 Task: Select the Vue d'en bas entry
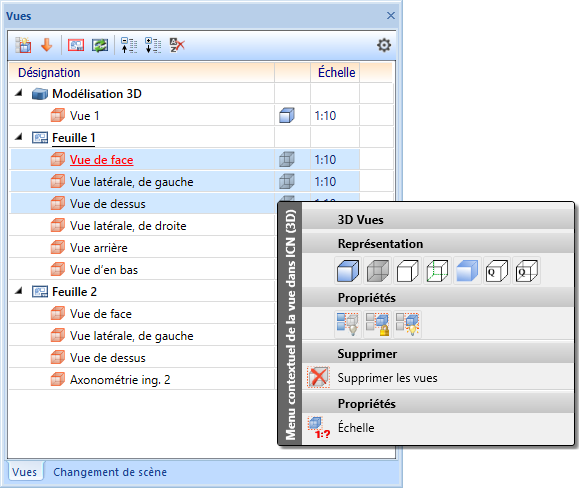coord(104,269)
